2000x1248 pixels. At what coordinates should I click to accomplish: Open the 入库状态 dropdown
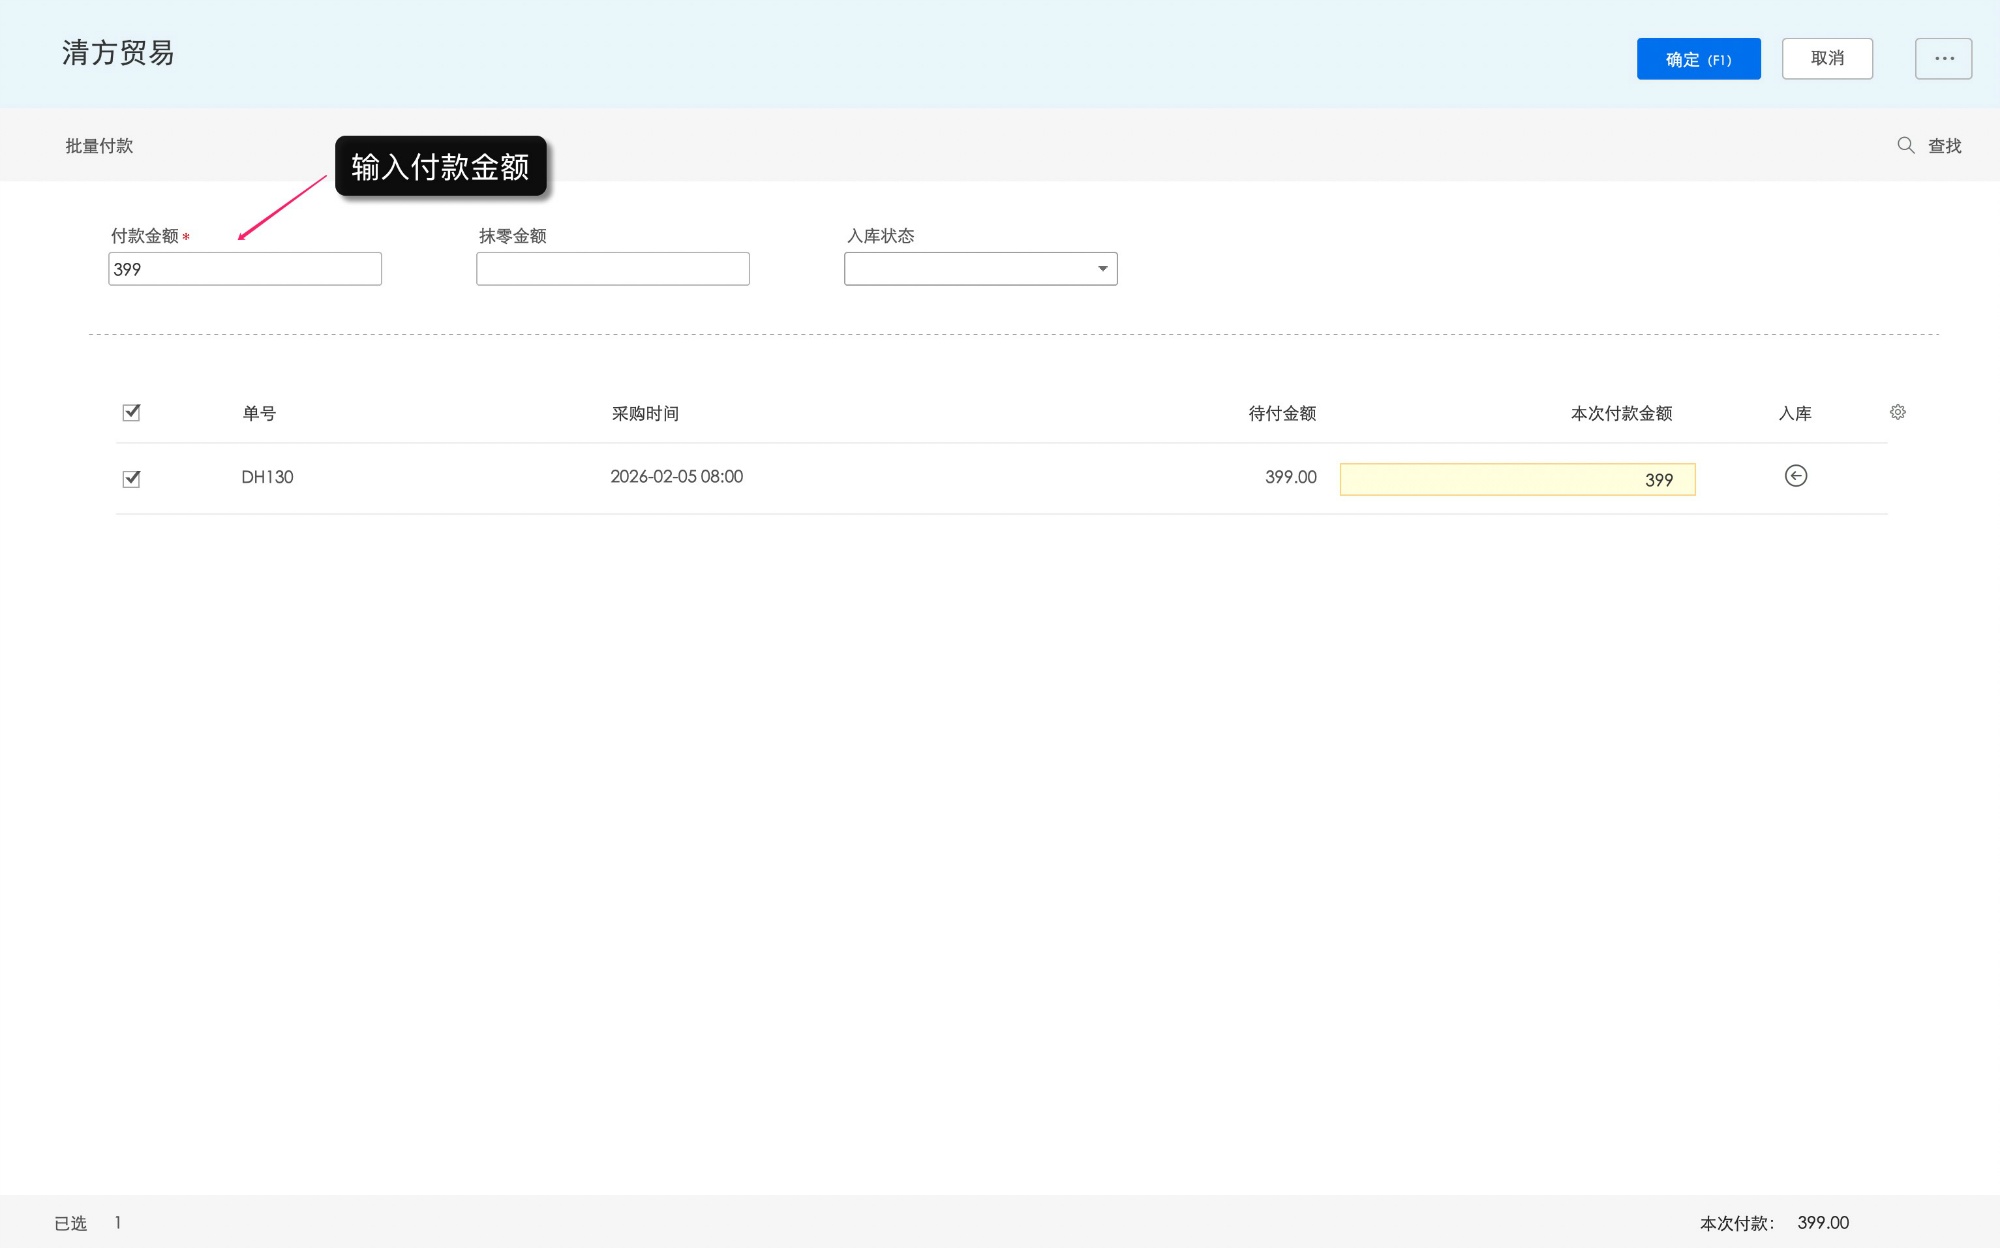point(970,269)
